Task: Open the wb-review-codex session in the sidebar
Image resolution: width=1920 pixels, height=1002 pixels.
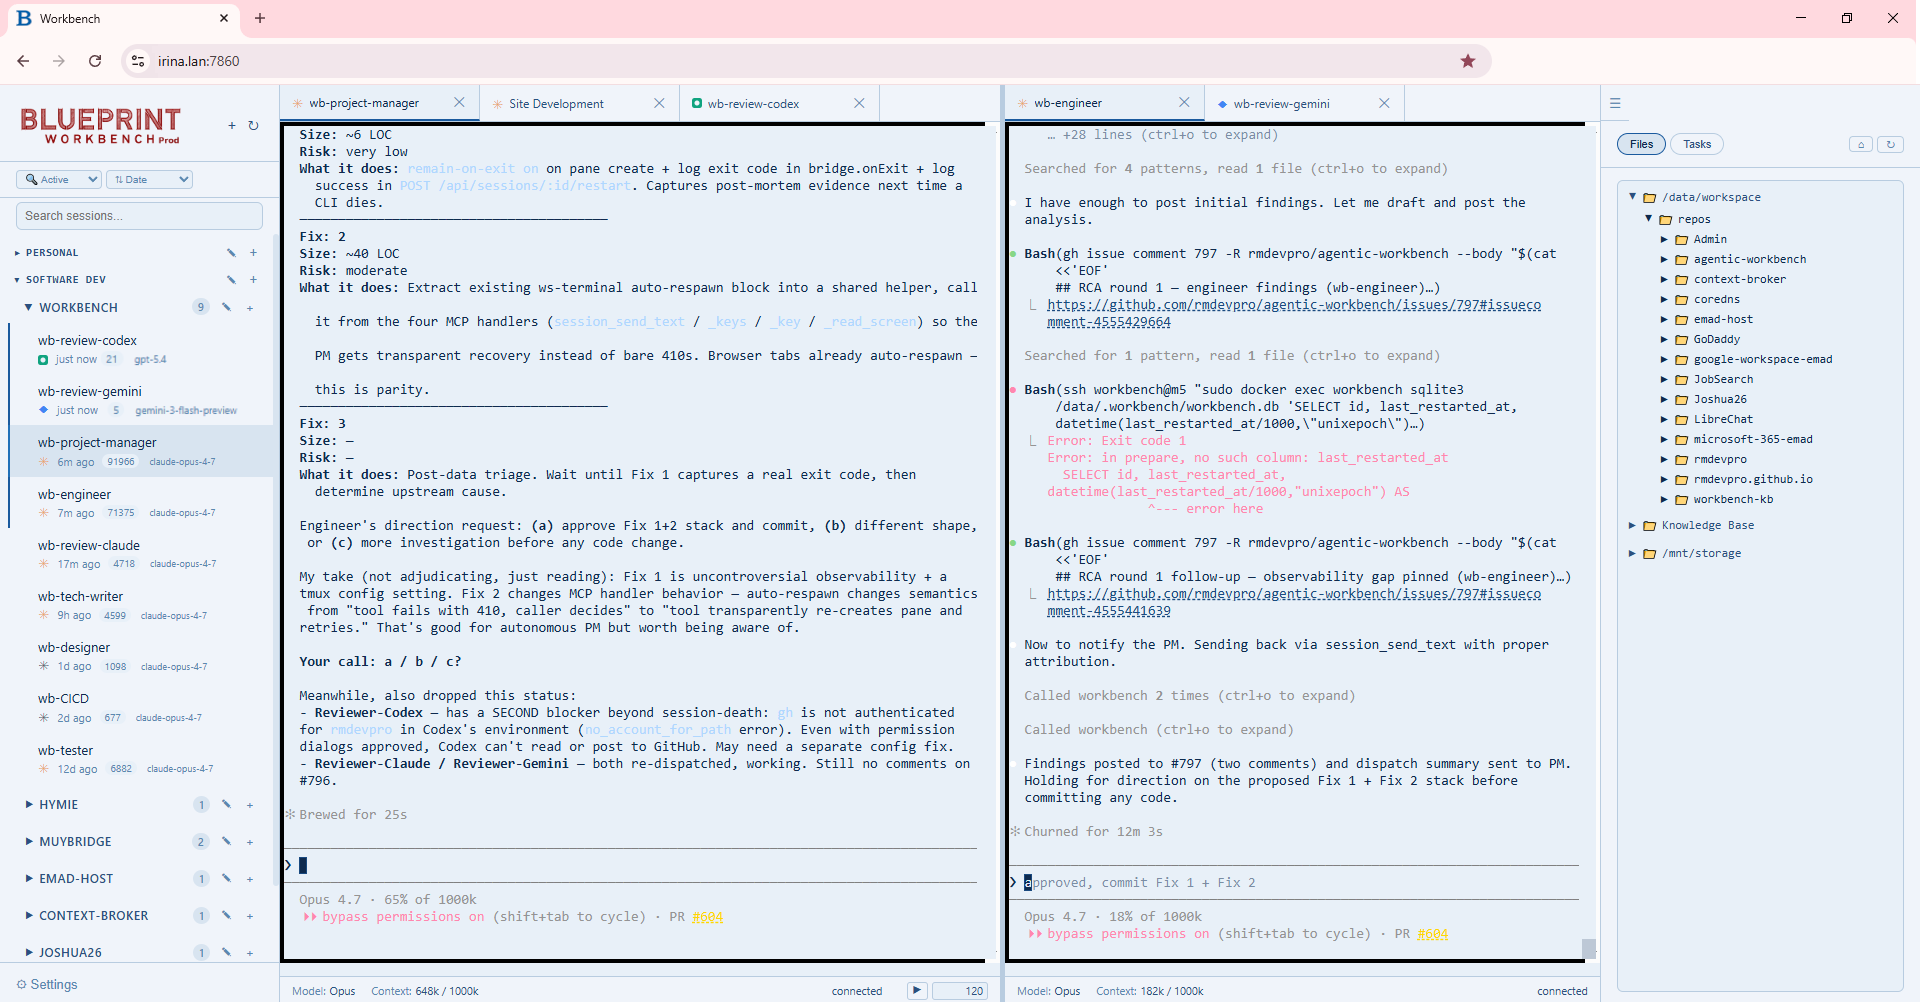Action: 140,349
